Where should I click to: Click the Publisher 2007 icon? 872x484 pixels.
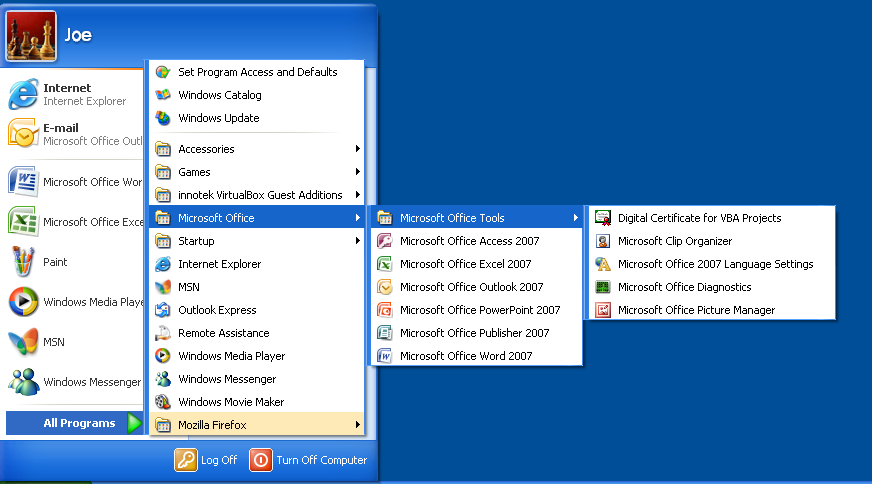[385, 333]
